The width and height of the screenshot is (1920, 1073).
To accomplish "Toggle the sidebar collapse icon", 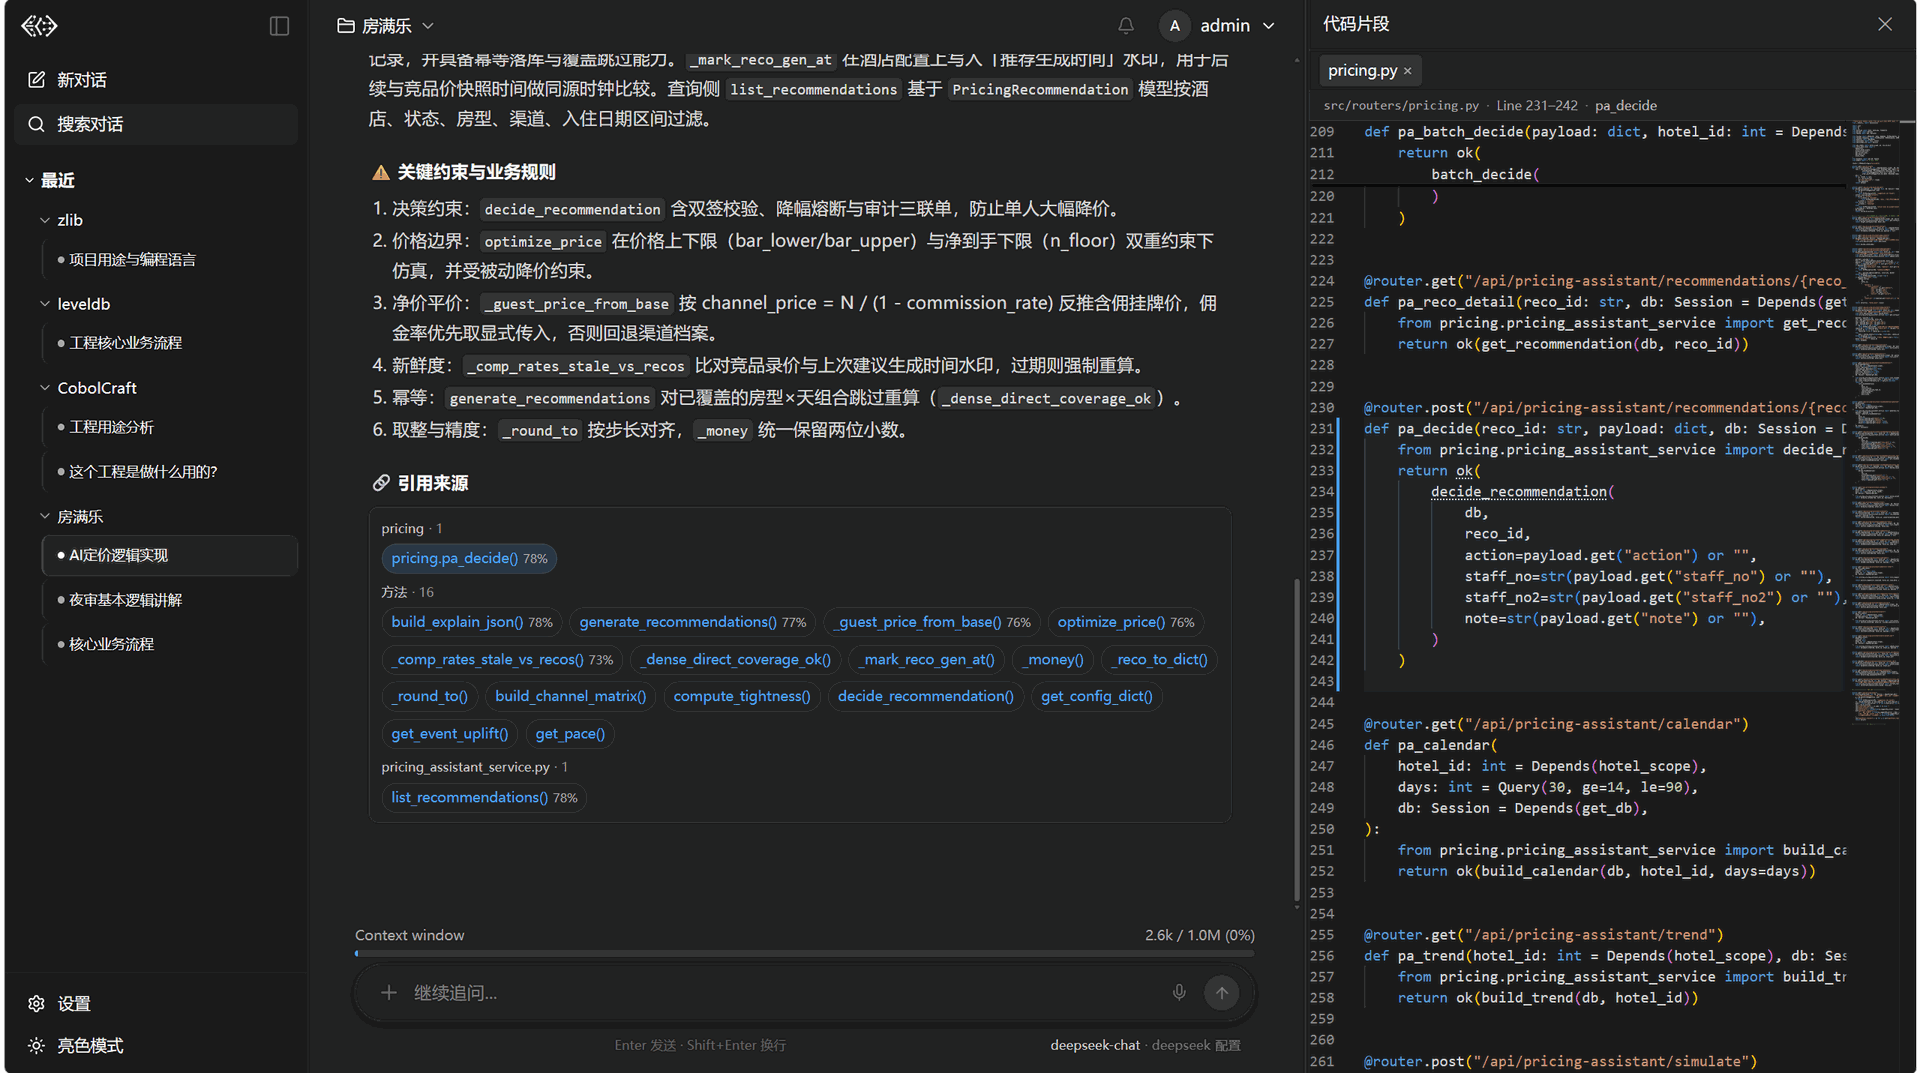I will [279, 26].
